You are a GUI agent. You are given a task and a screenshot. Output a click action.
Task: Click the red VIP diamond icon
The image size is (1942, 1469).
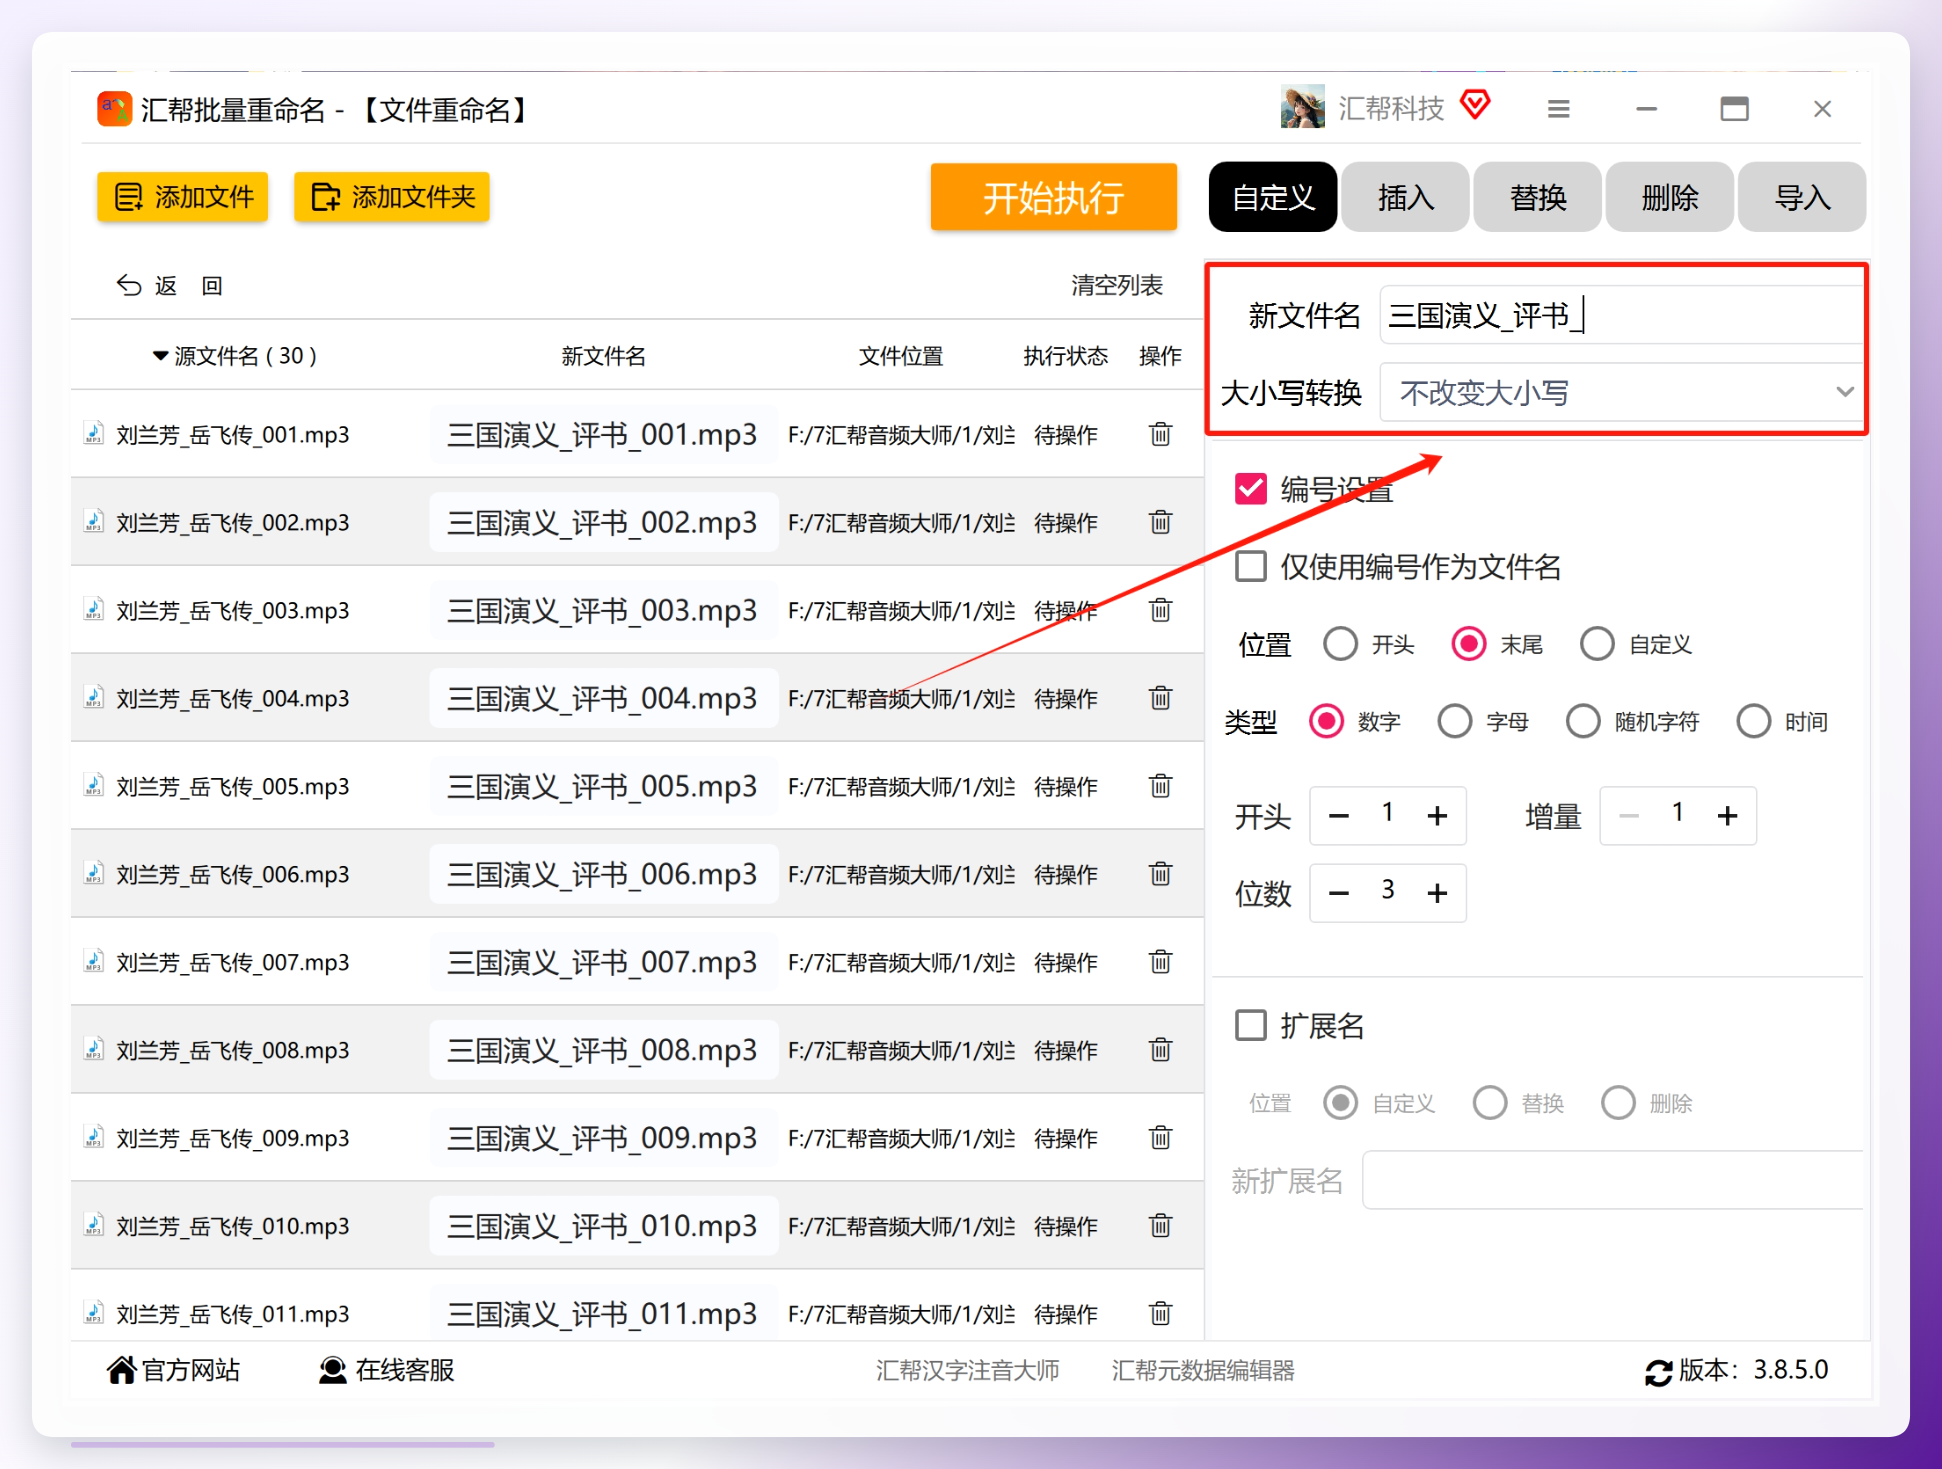(1475, 104)
